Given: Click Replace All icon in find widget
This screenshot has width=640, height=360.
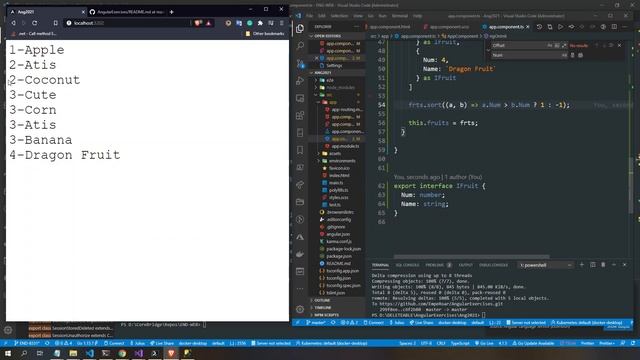Looking at the screenshot, I should (580, 55).
